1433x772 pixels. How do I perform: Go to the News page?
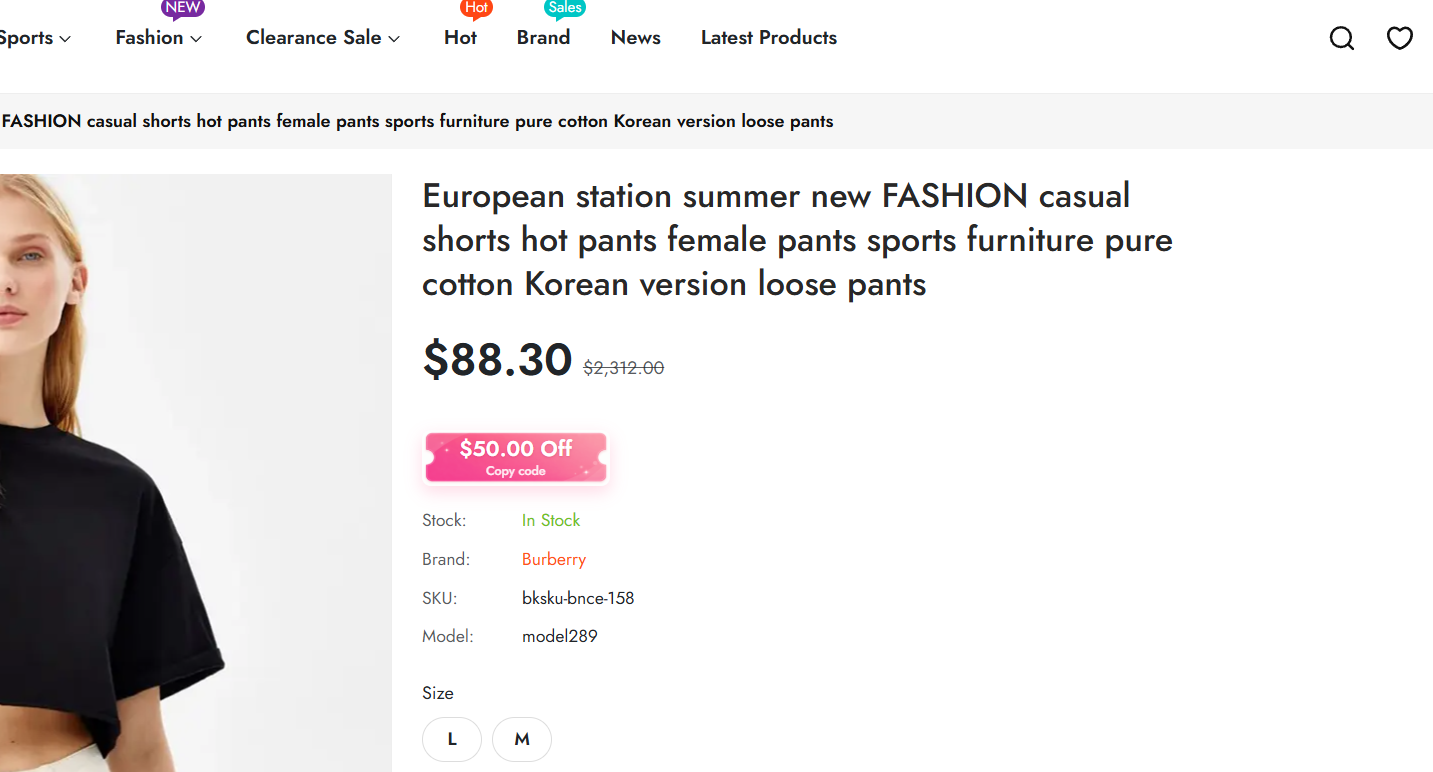(x=636, y=38)
